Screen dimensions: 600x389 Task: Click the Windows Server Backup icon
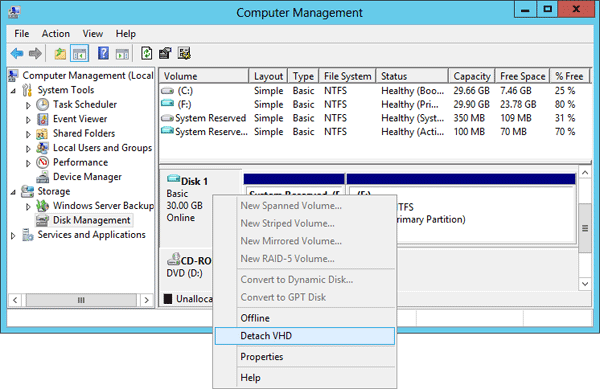(42, 206)
